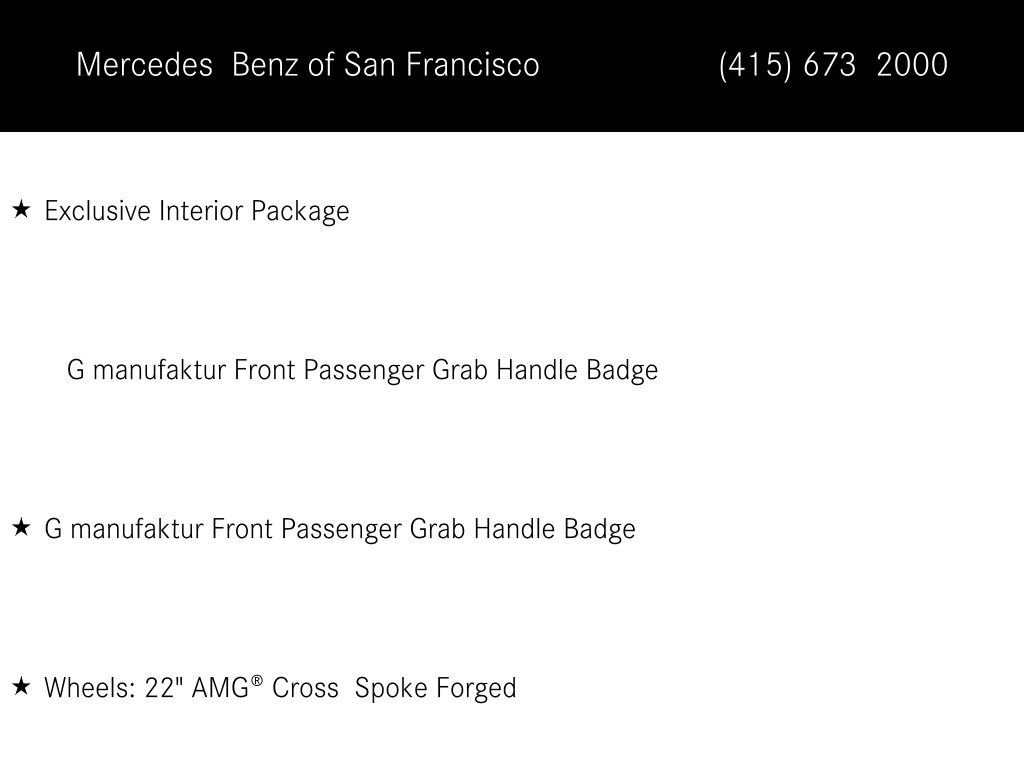Click the star beside Exclusive Interior Package
Image resolution: width=1024 pixels, height=768 pixels.
(22, 210)
